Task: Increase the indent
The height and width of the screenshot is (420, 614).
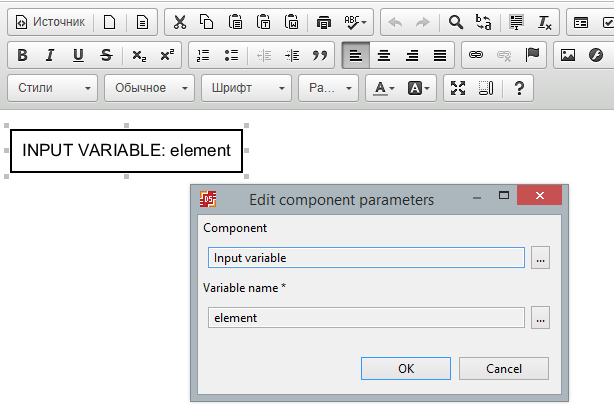Action: pyautogui.click(x=292, y=55)
